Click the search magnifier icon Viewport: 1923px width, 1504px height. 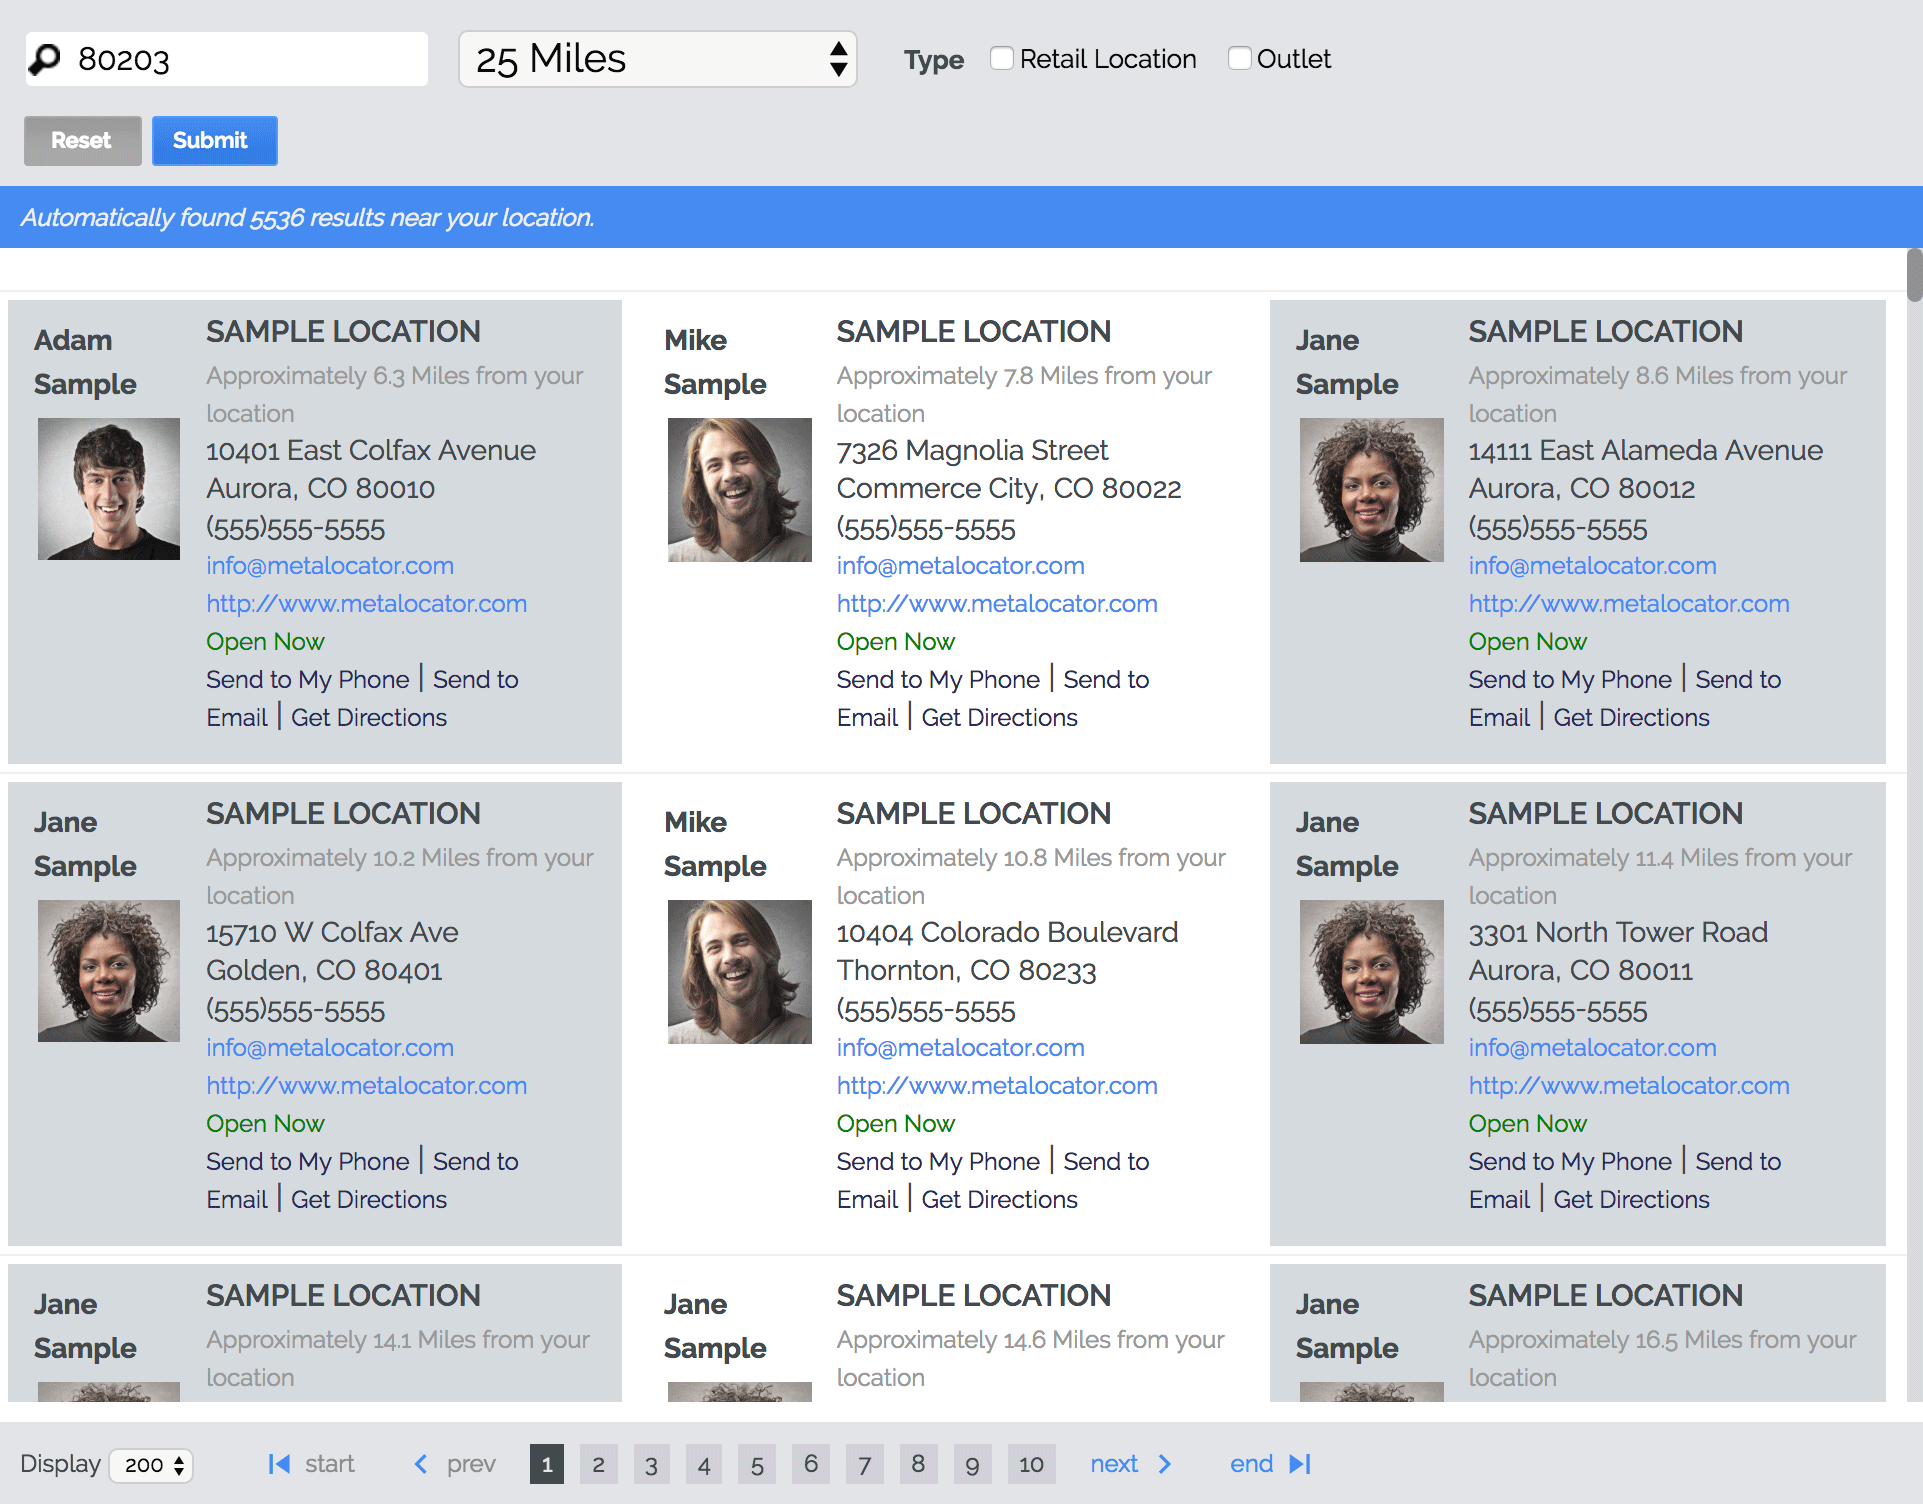(45, 59)
